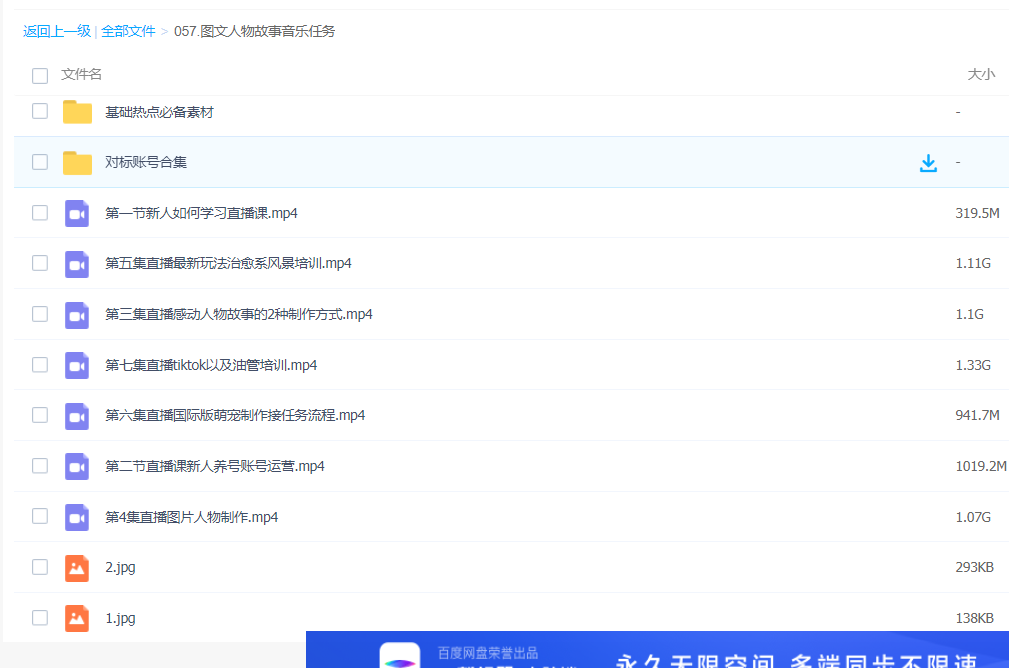Click the video icon beside 第4集直播图片人物制作.mp4
The width and height of the screenshot is (1009, 668).
(77, 516)
